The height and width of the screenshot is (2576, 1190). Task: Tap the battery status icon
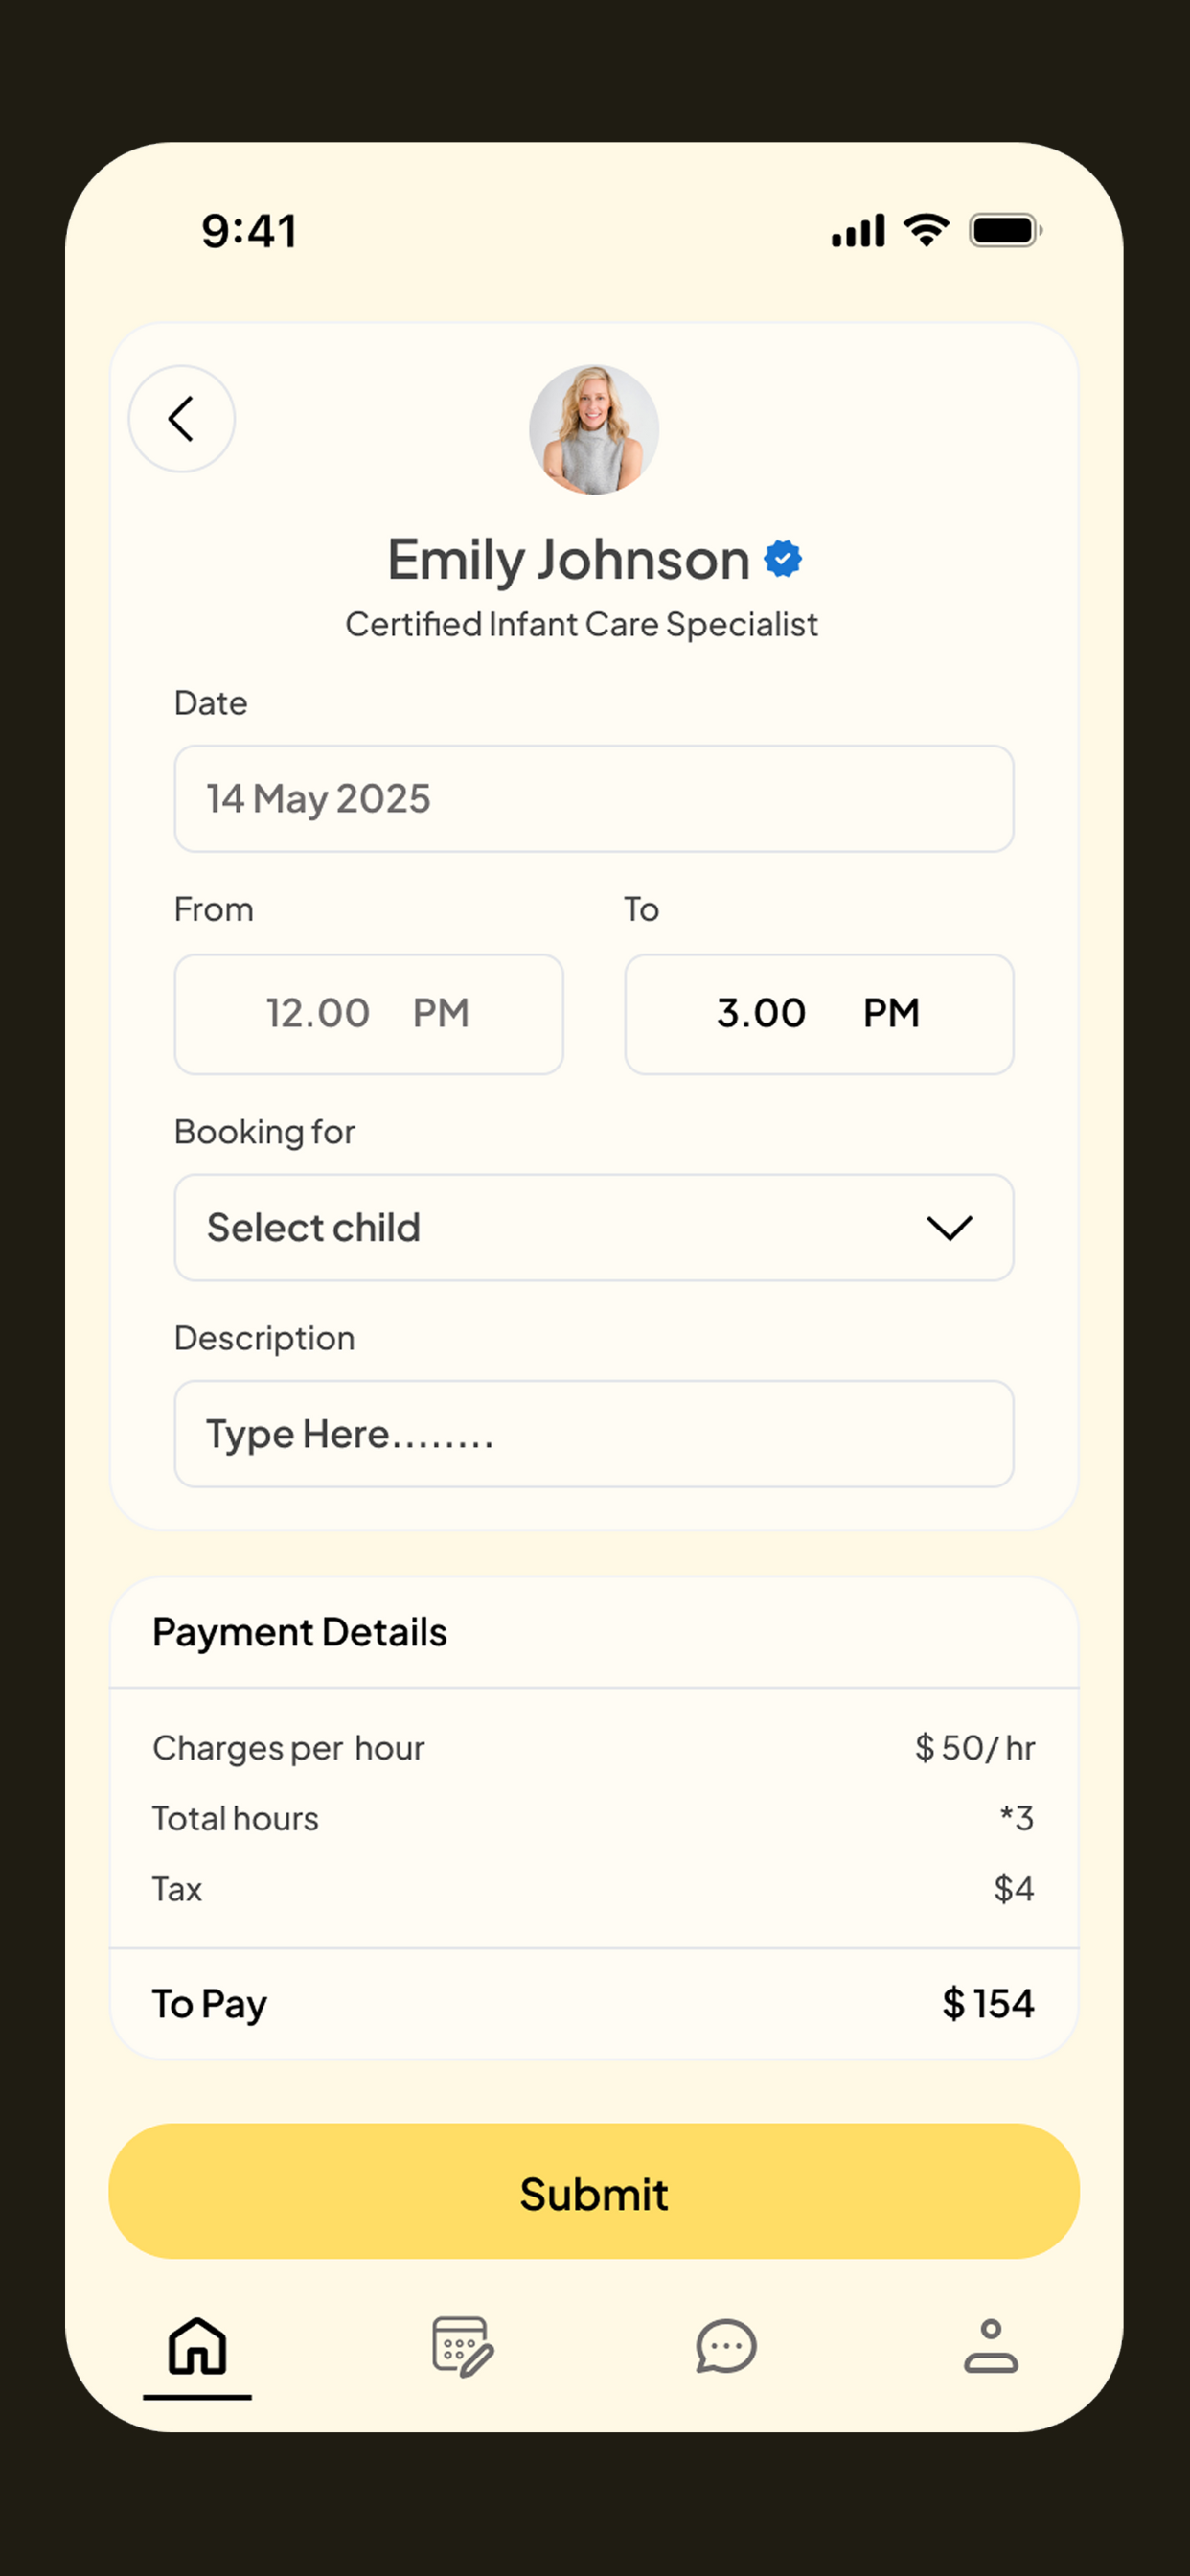tap(1005, 231)
